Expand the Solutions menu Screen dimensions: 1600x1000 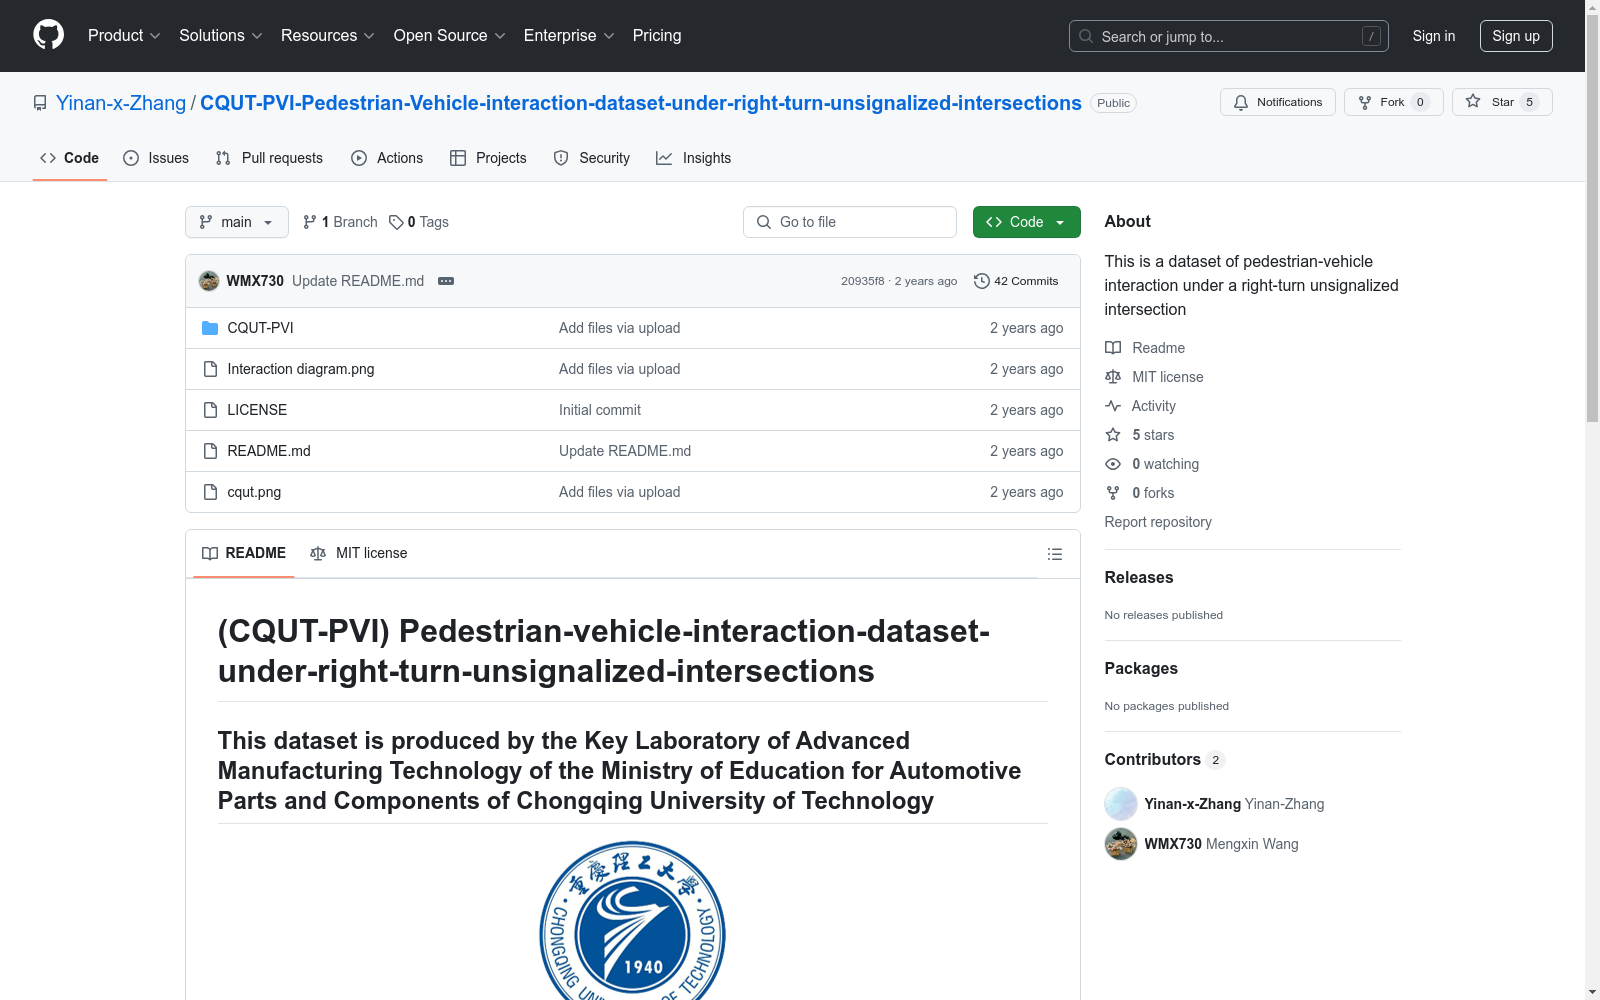(221, 36)
